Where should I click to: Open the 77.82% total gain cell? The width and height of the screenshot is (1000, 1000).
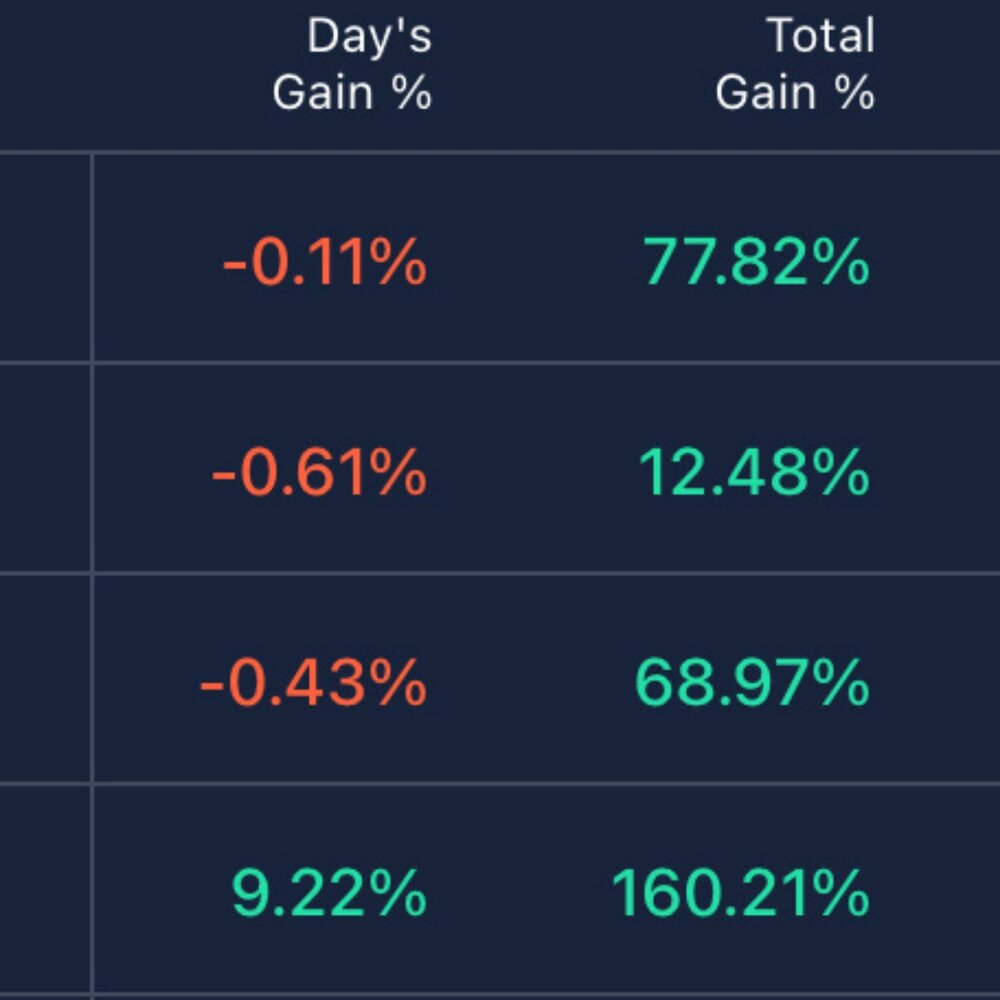coord(755,262)
